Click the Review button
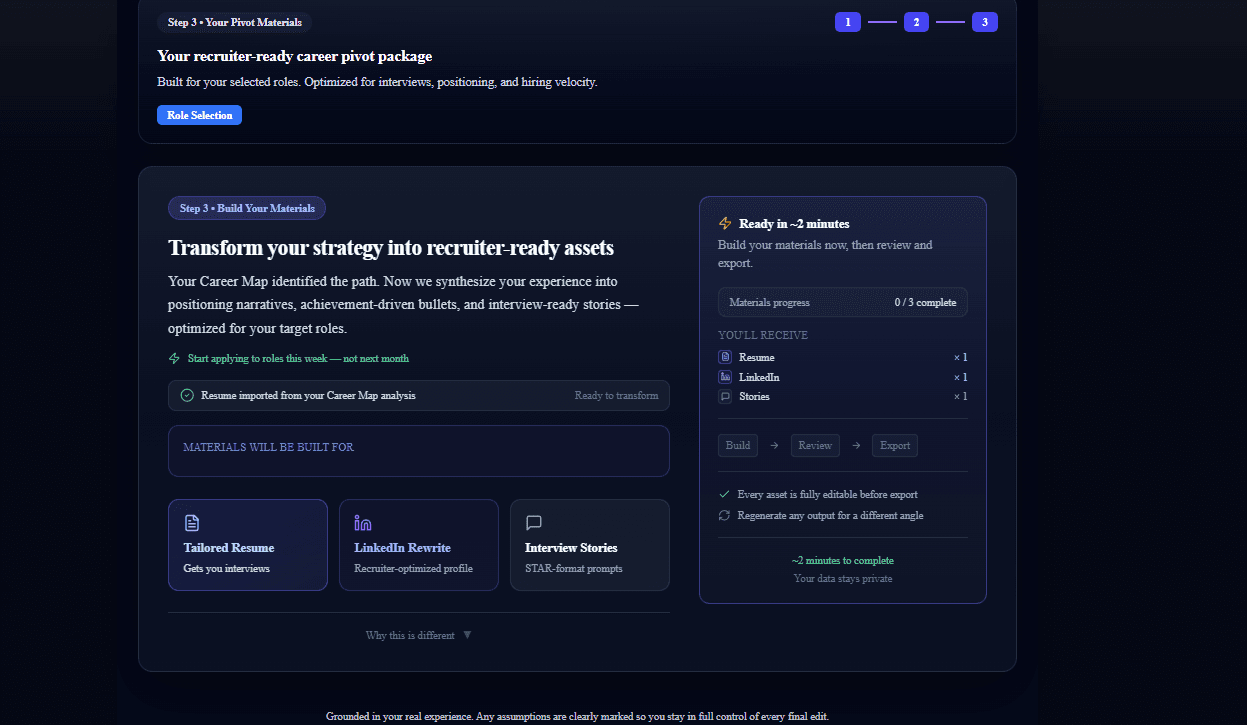The width and height of the screenshot is (1247, 725). pos(814,445)
